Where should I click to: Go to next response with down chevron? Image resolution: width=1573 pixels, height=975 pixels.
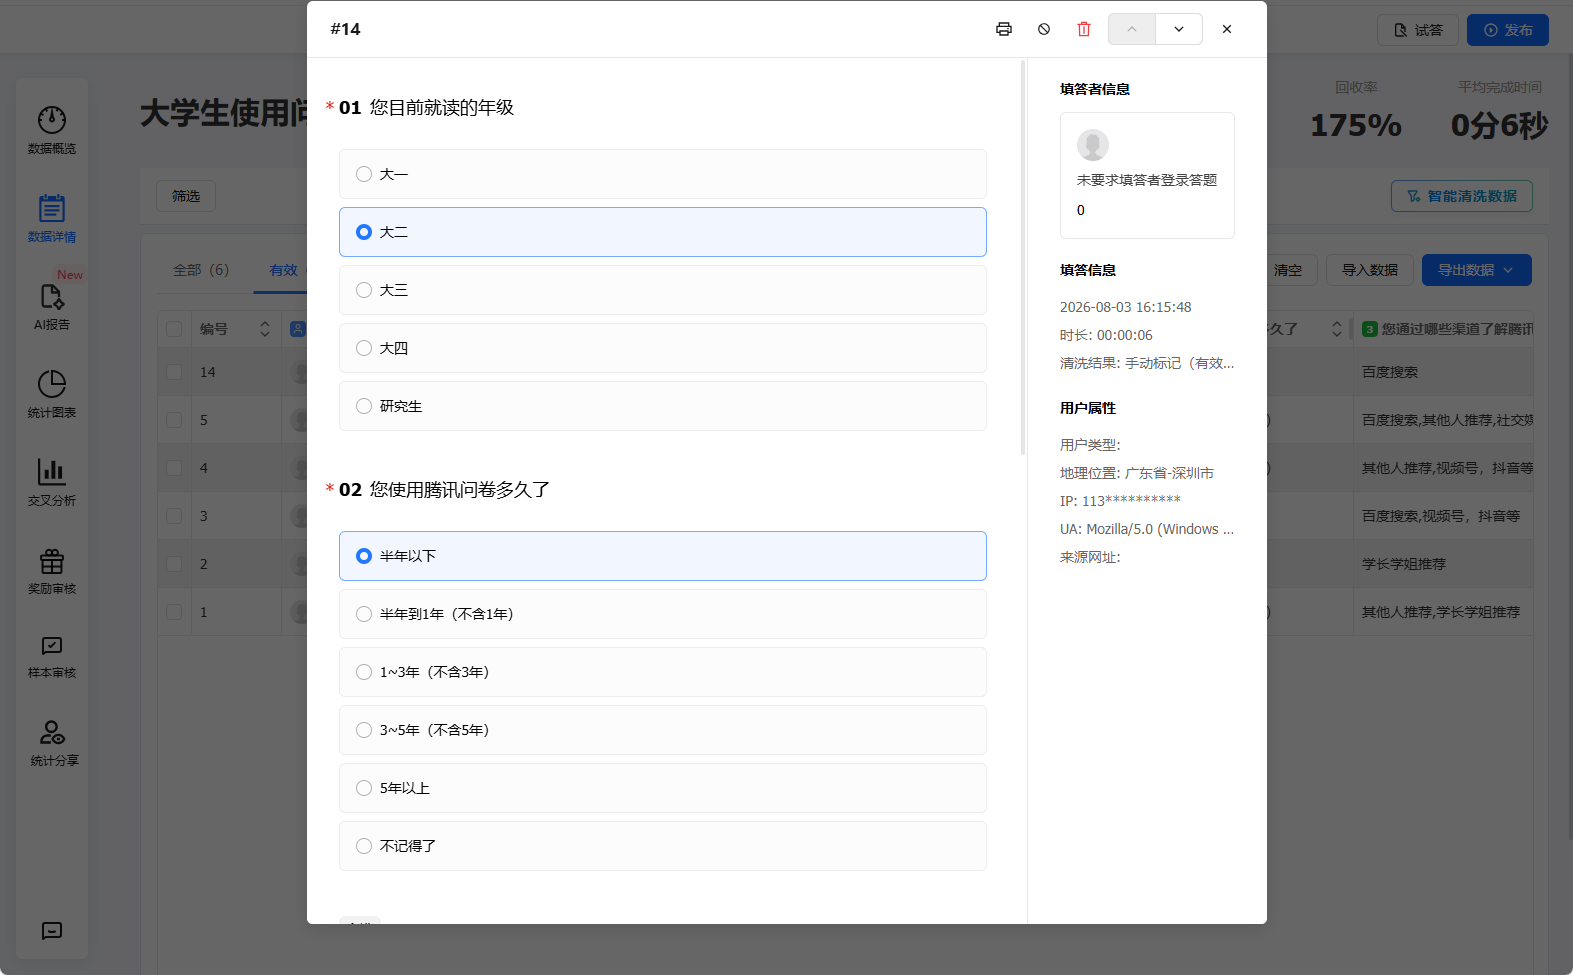(1179, 29)
